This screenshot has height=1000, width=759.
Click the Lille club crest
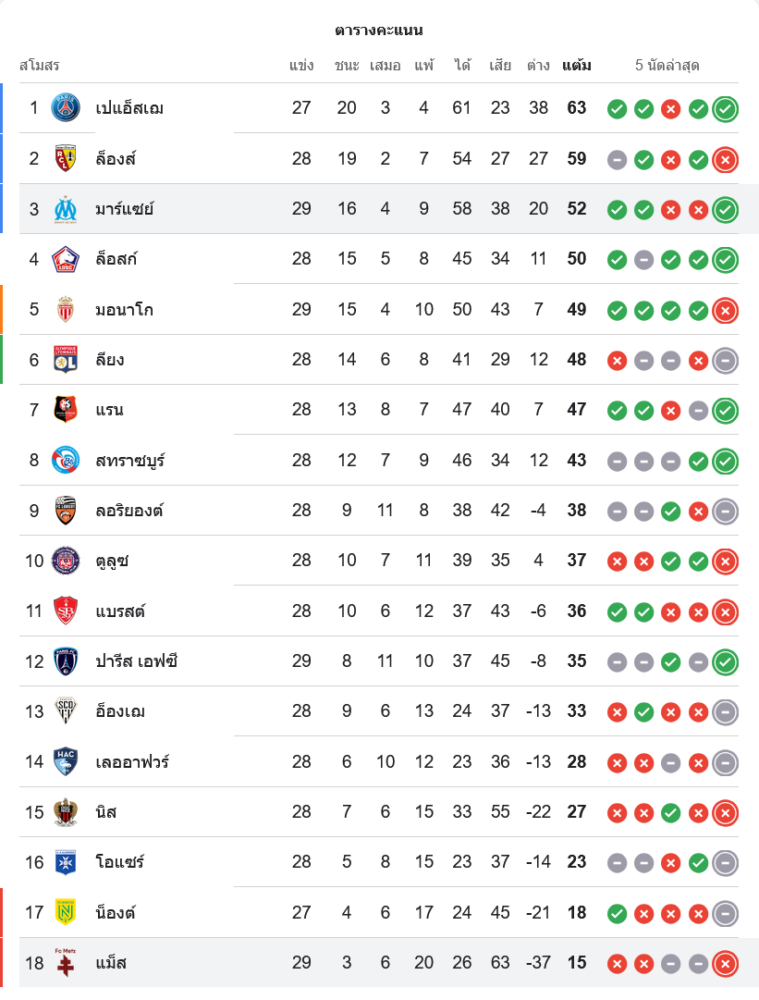pos(66,259)
